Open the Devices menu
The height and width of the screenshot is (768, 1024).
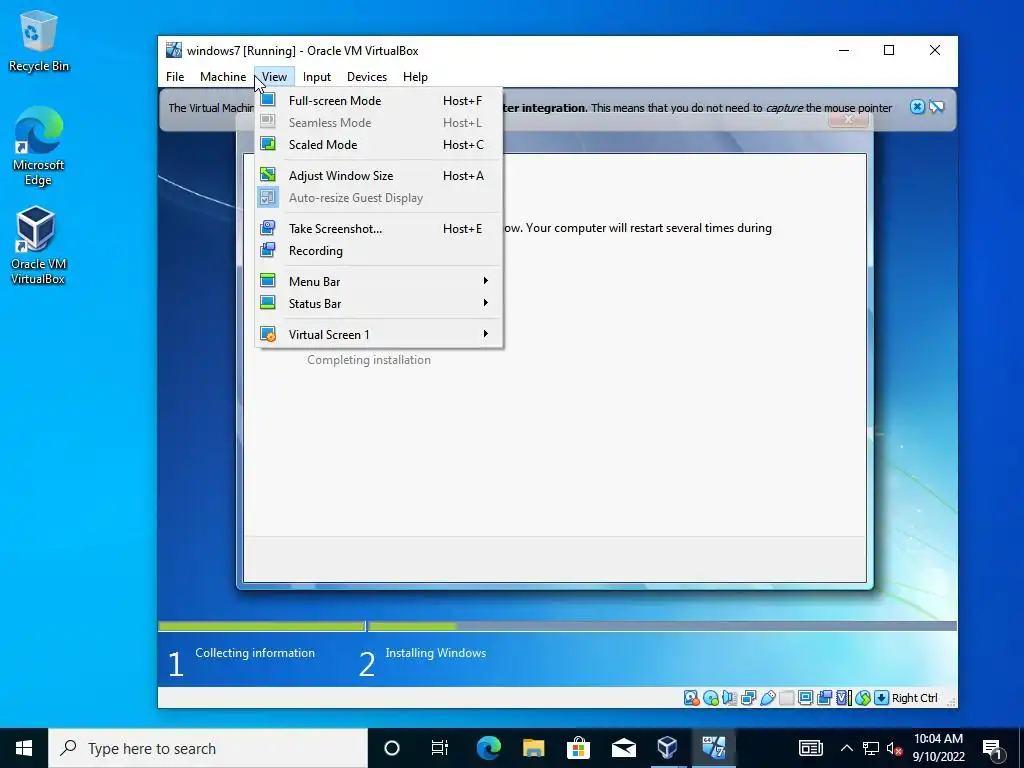click(366, 76)
